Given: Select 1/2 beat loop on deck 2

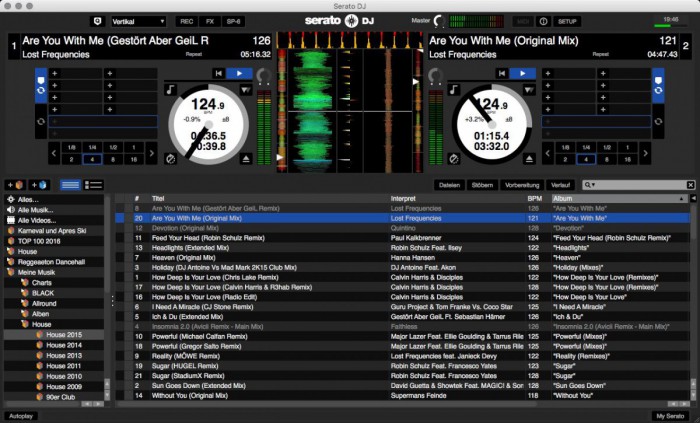Looking at the screenshot, I should pyautogui.click(x=607, y=147).
